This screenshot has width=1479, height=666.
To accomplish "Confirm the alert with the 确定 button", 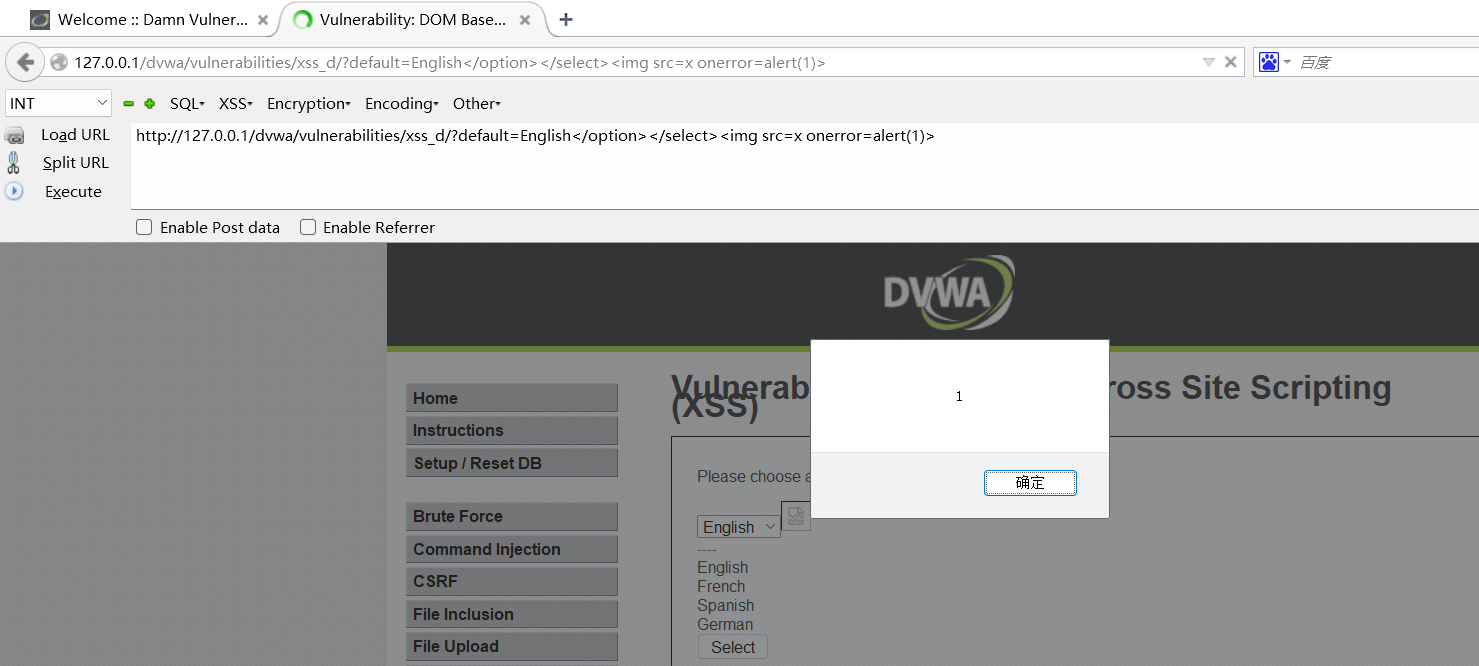I will point(1030,483).
